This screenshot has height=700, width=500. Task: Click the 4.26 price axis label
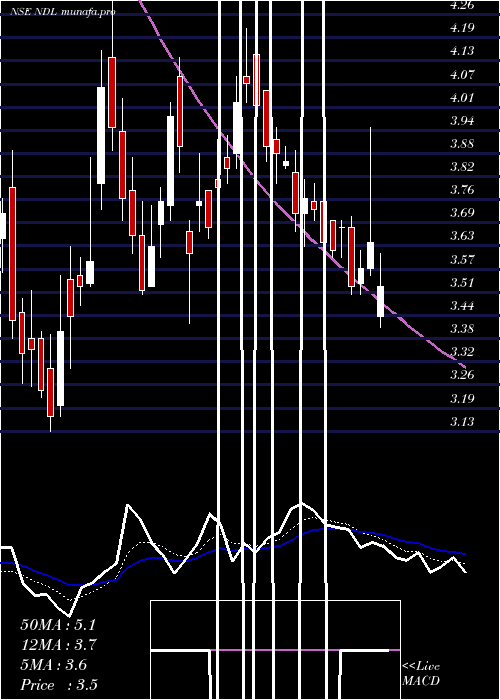462,5
